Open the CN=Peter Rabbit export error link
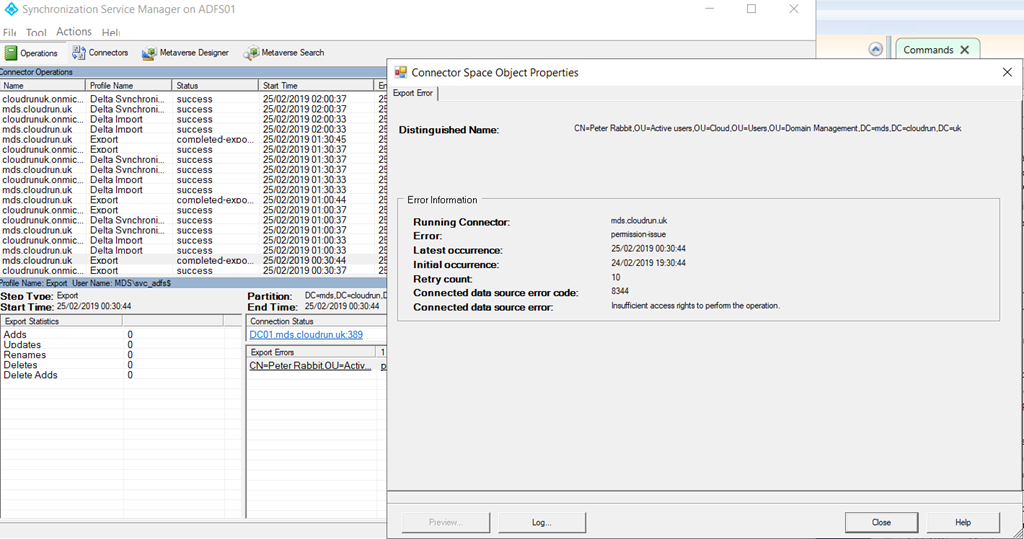This screenshot has width=1024, height=539. 310,367
